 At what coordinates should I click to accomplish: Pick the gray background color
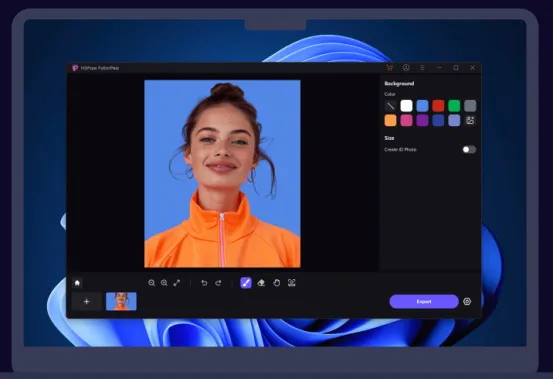click(x=470, y=106)
